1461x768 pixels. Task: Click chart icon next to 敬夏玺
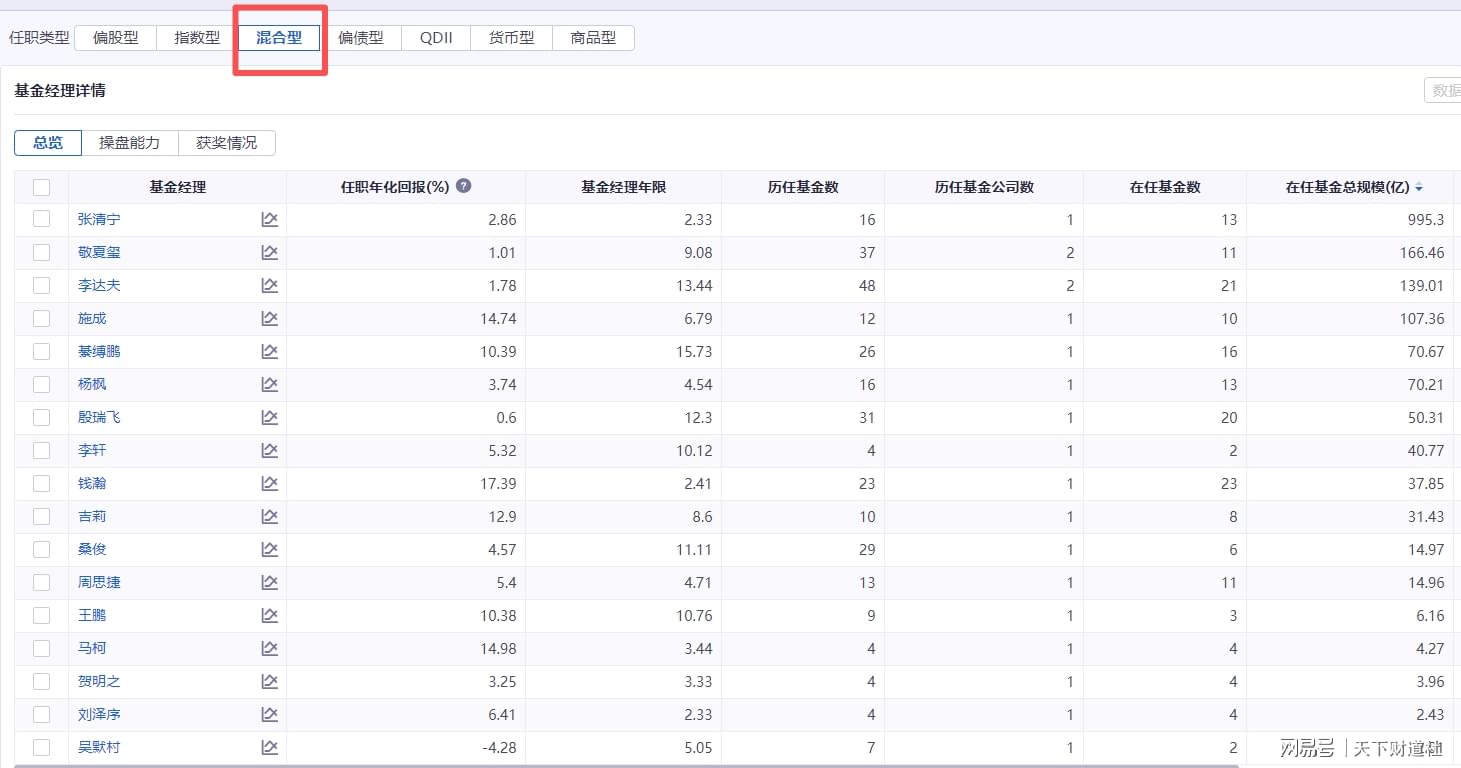click(269, 252)
